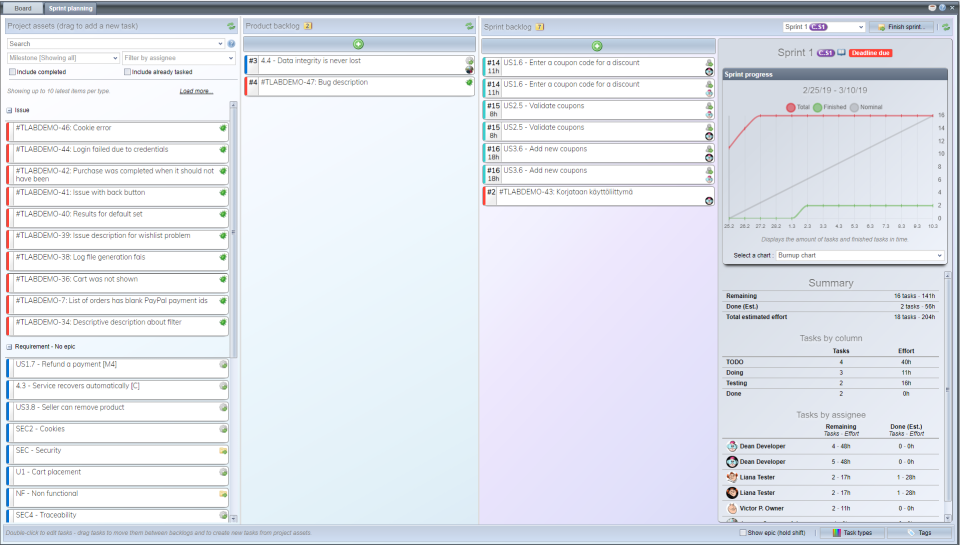Click bug icon on TLABDEMO-34 row
This screenshot has width=960, height=545.
tap(223, 322)
